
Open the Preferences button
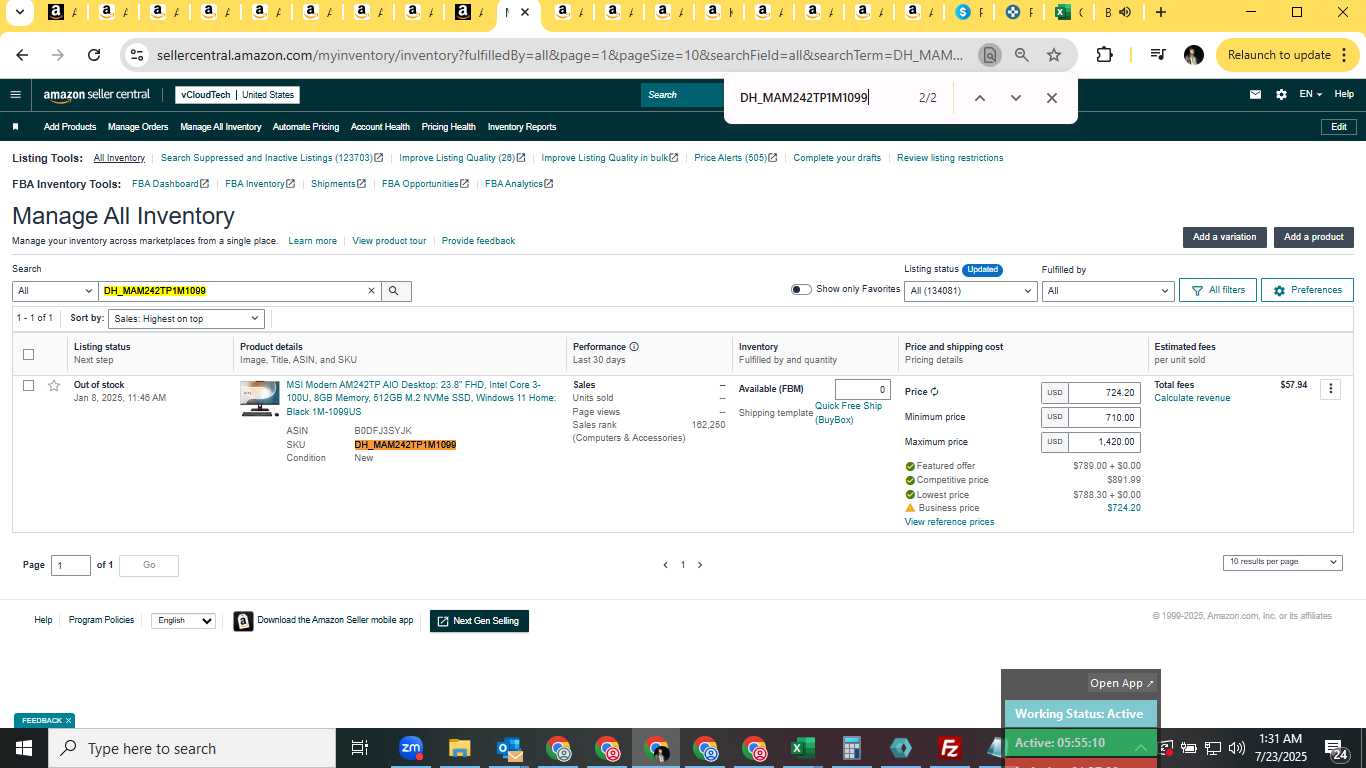pos(1307,290)
